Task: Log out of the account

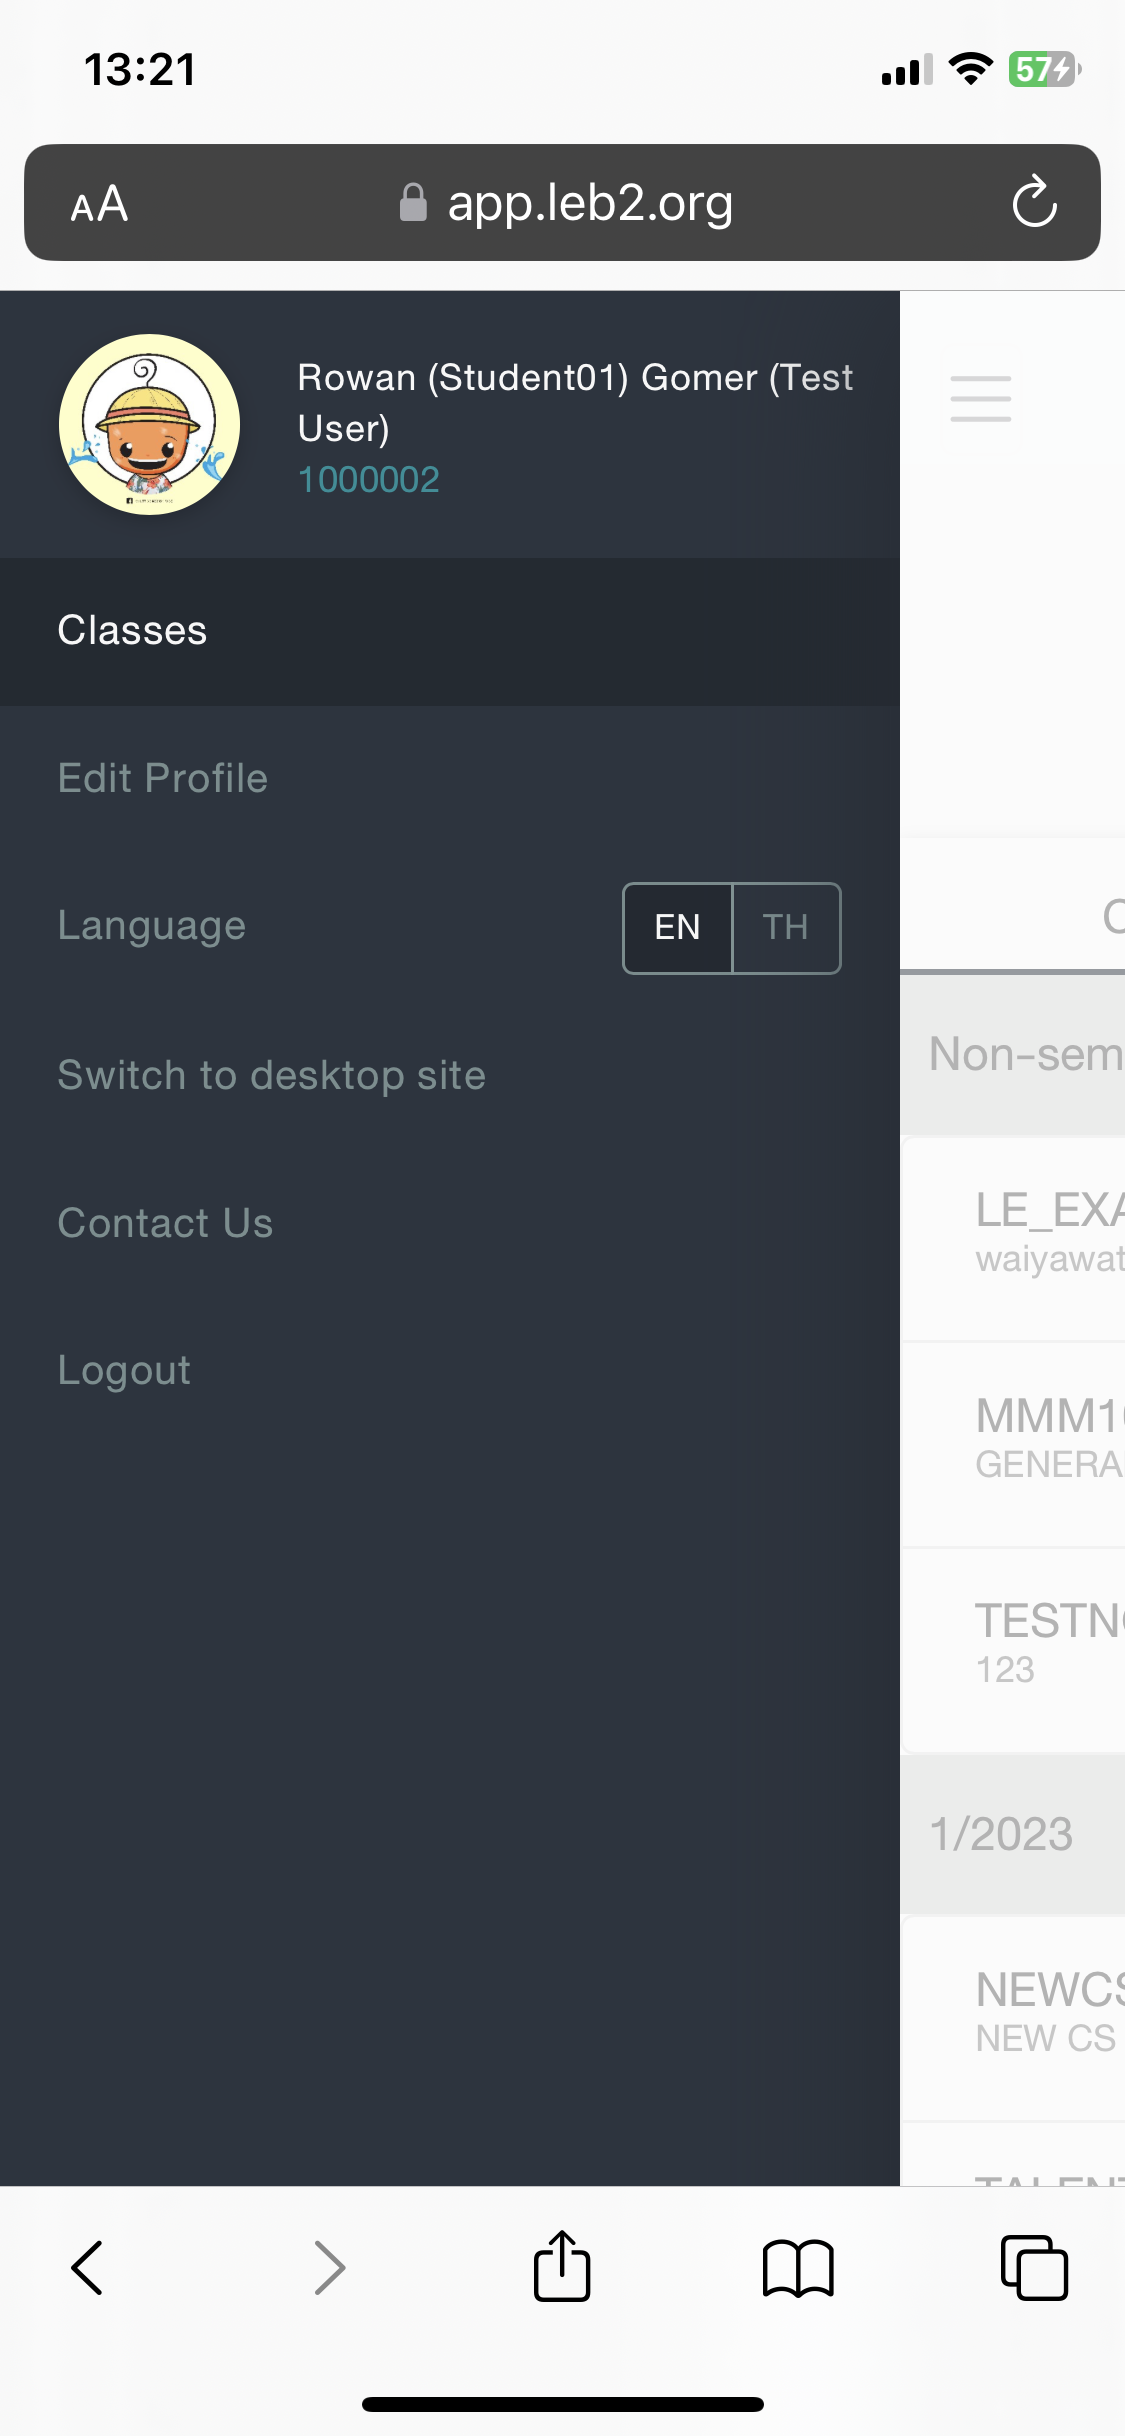Action: [124, 1370]
